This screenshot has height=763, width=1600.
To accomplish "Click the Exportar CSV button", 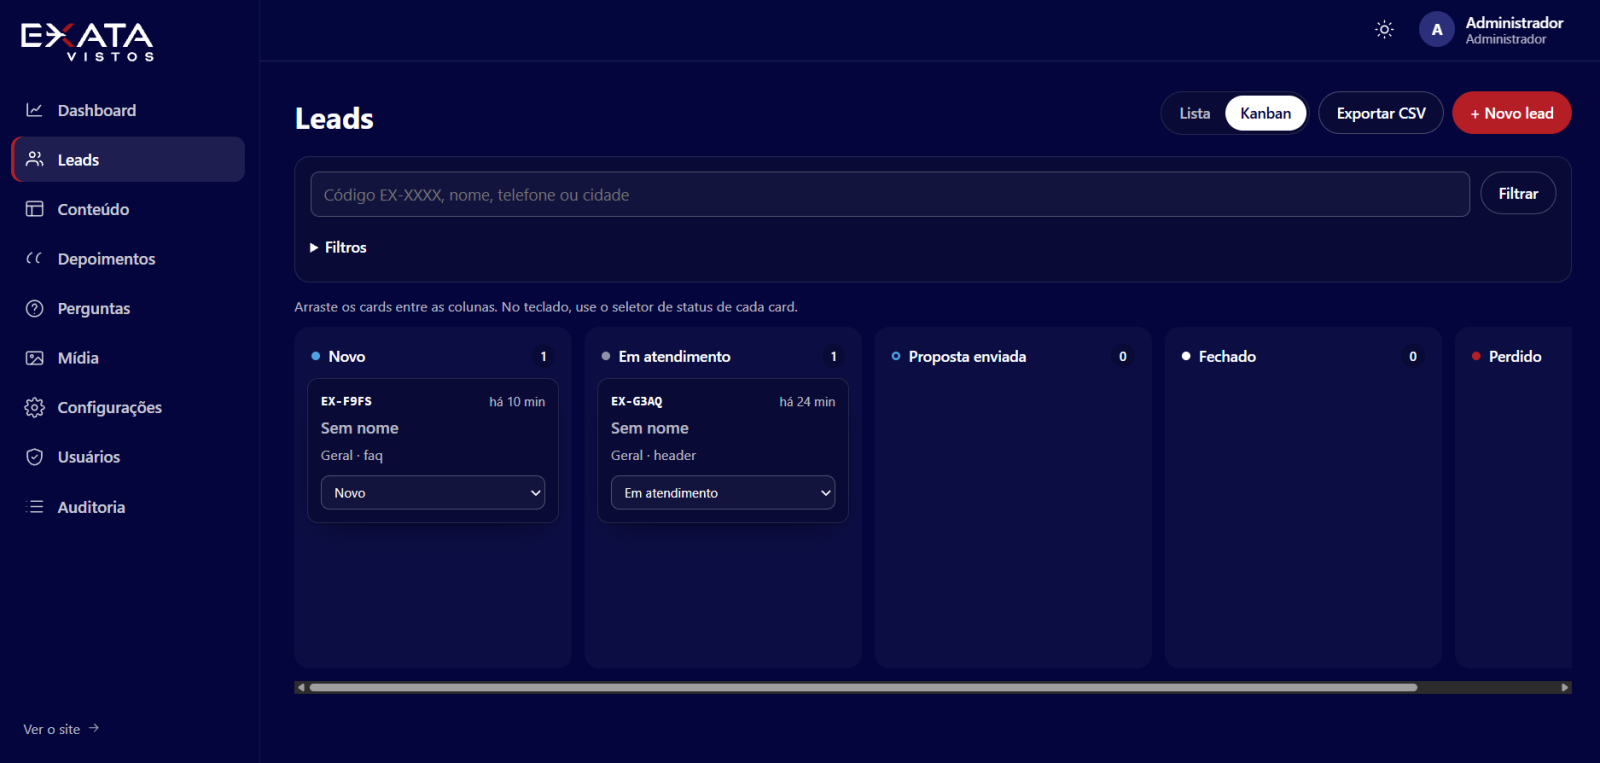I will click(1381, 113).
